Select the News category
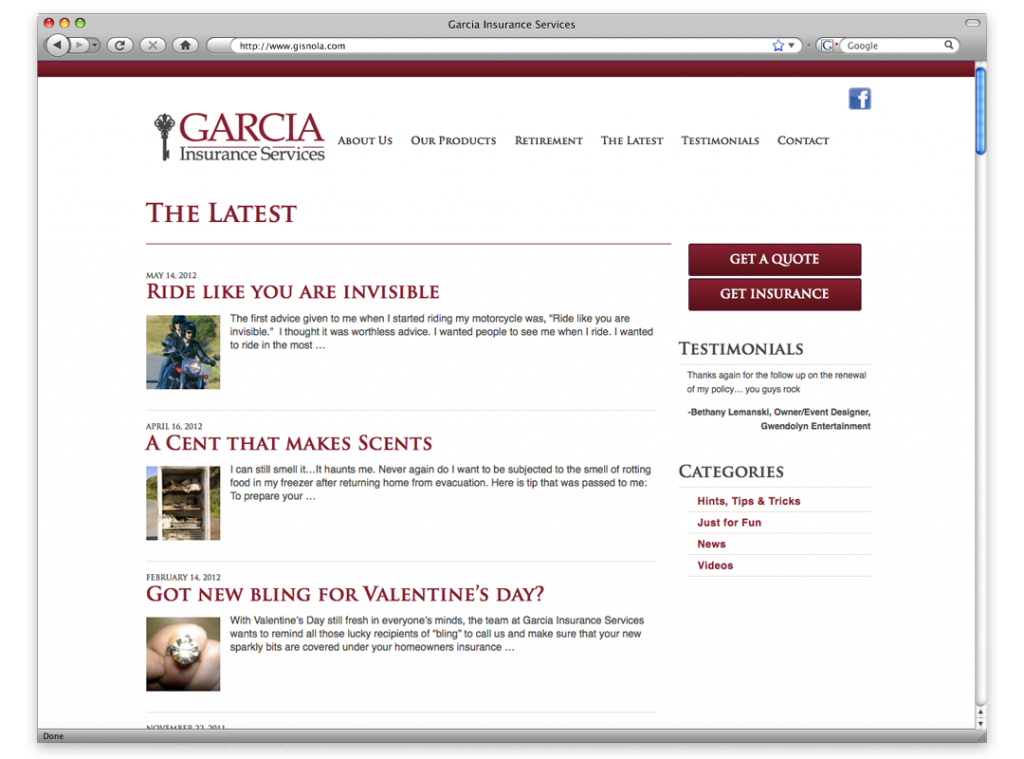Viewport: 1024px width, 759px height. point(711,544)
